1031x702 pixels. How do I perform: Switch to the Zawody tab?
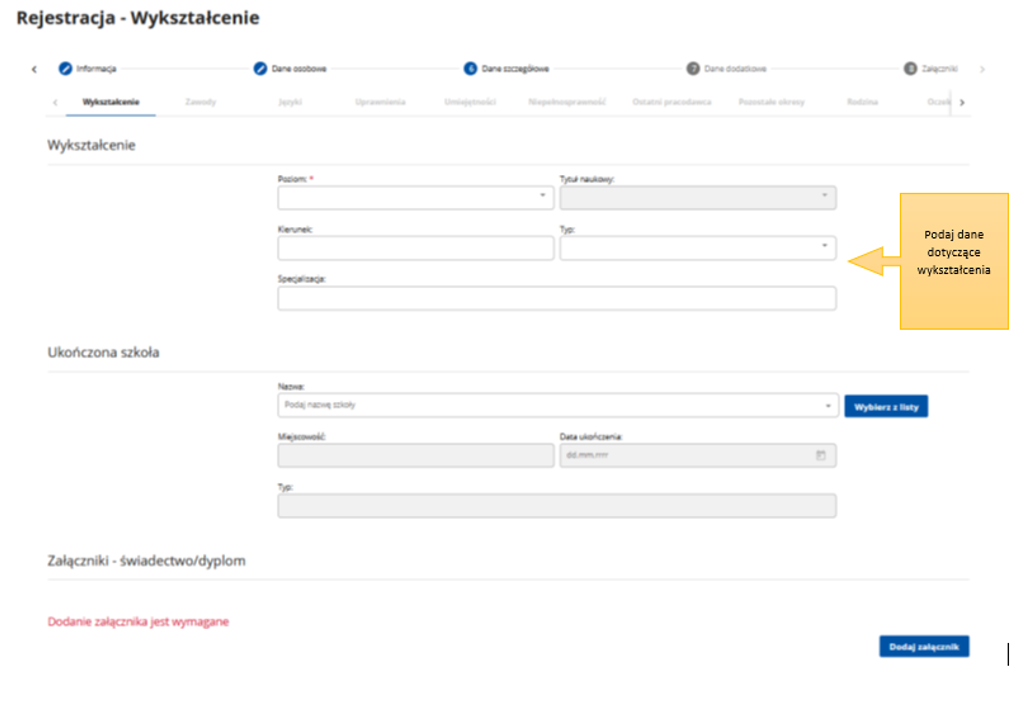pos(200,102)
